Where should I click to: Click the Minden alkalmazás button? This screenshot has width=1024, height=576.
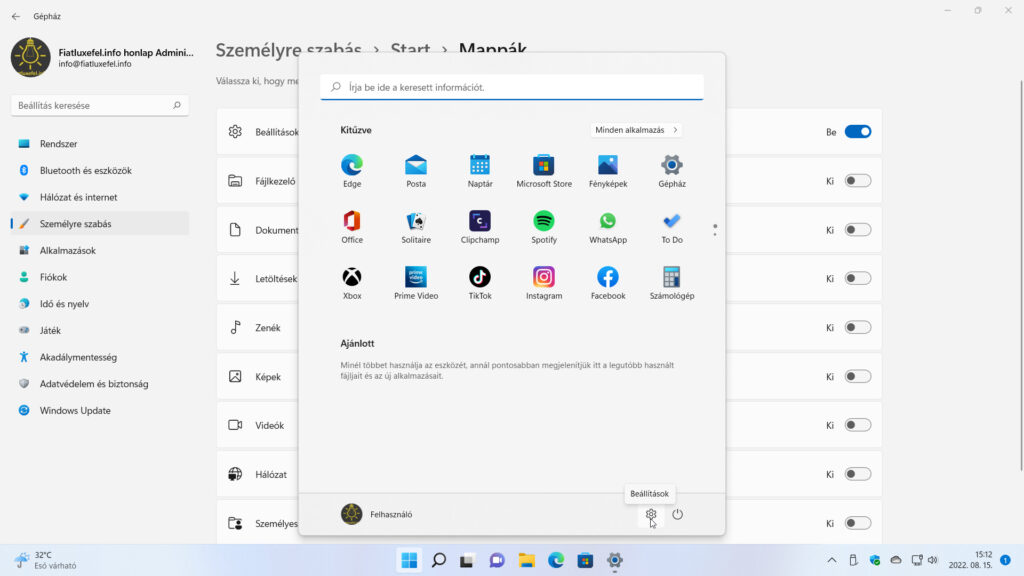(636, 130)
